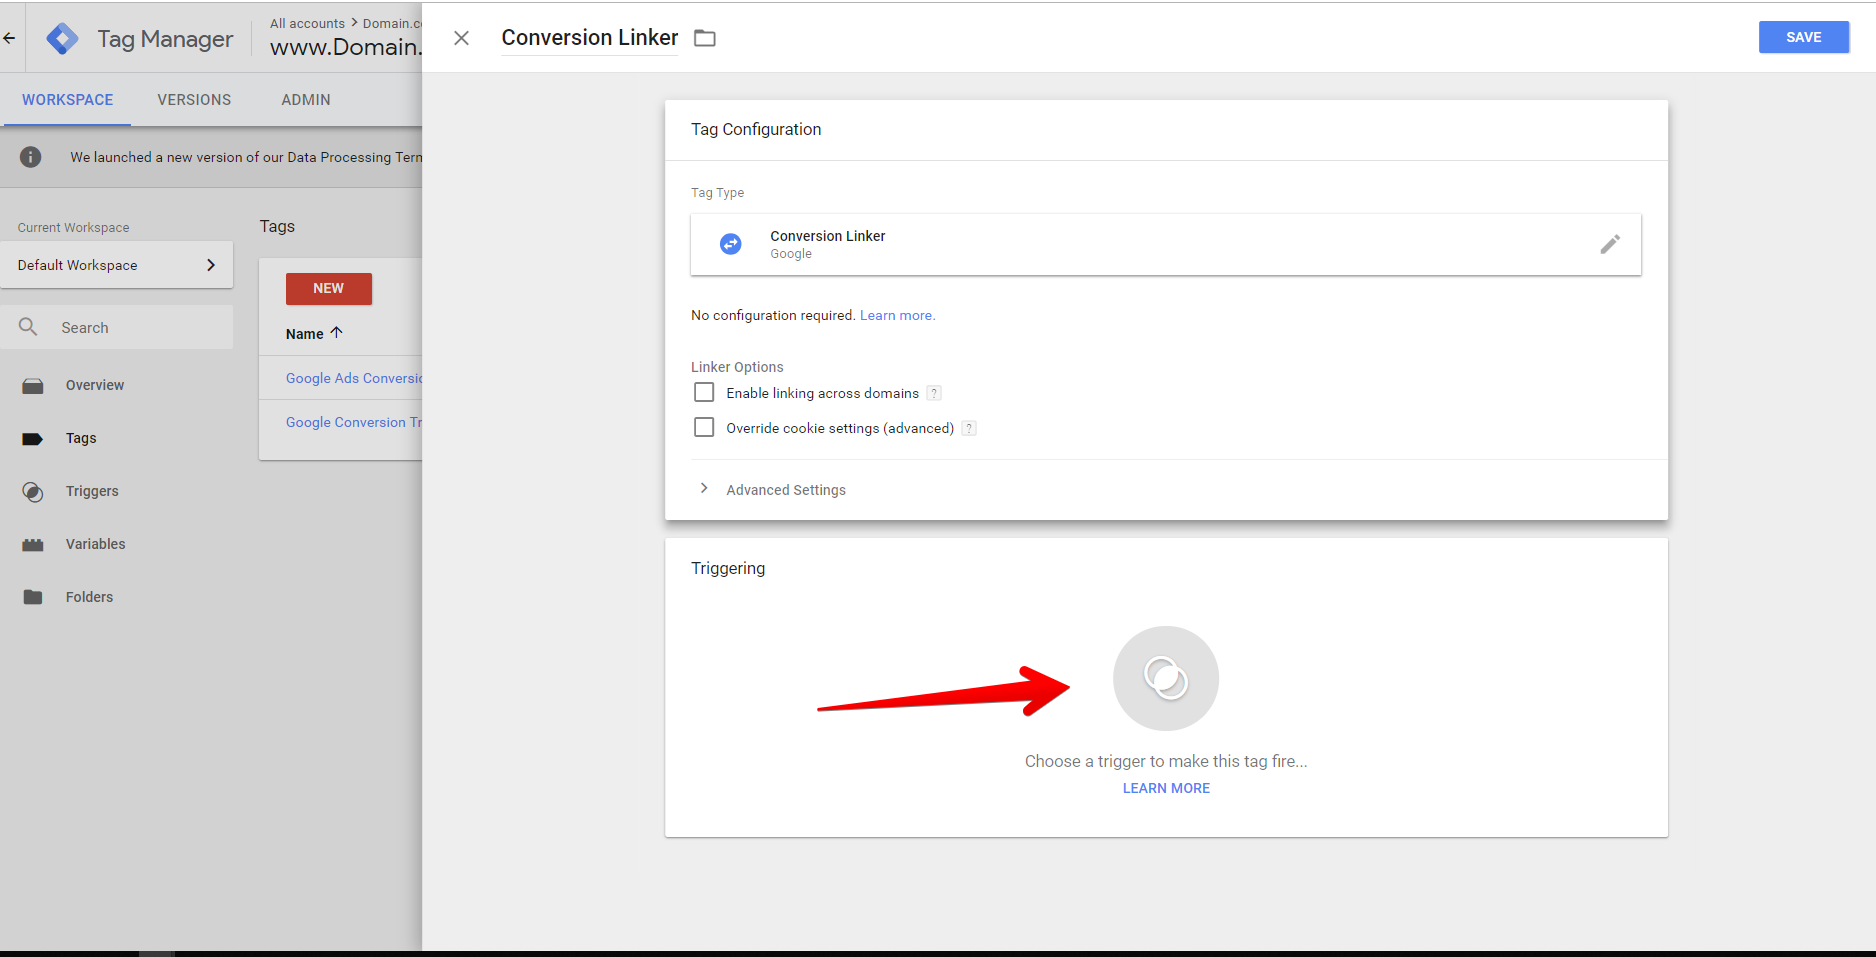The image size is (1876, 957).
Task: Open Google Conversion Tracking tag
Action: pos(354,422)
